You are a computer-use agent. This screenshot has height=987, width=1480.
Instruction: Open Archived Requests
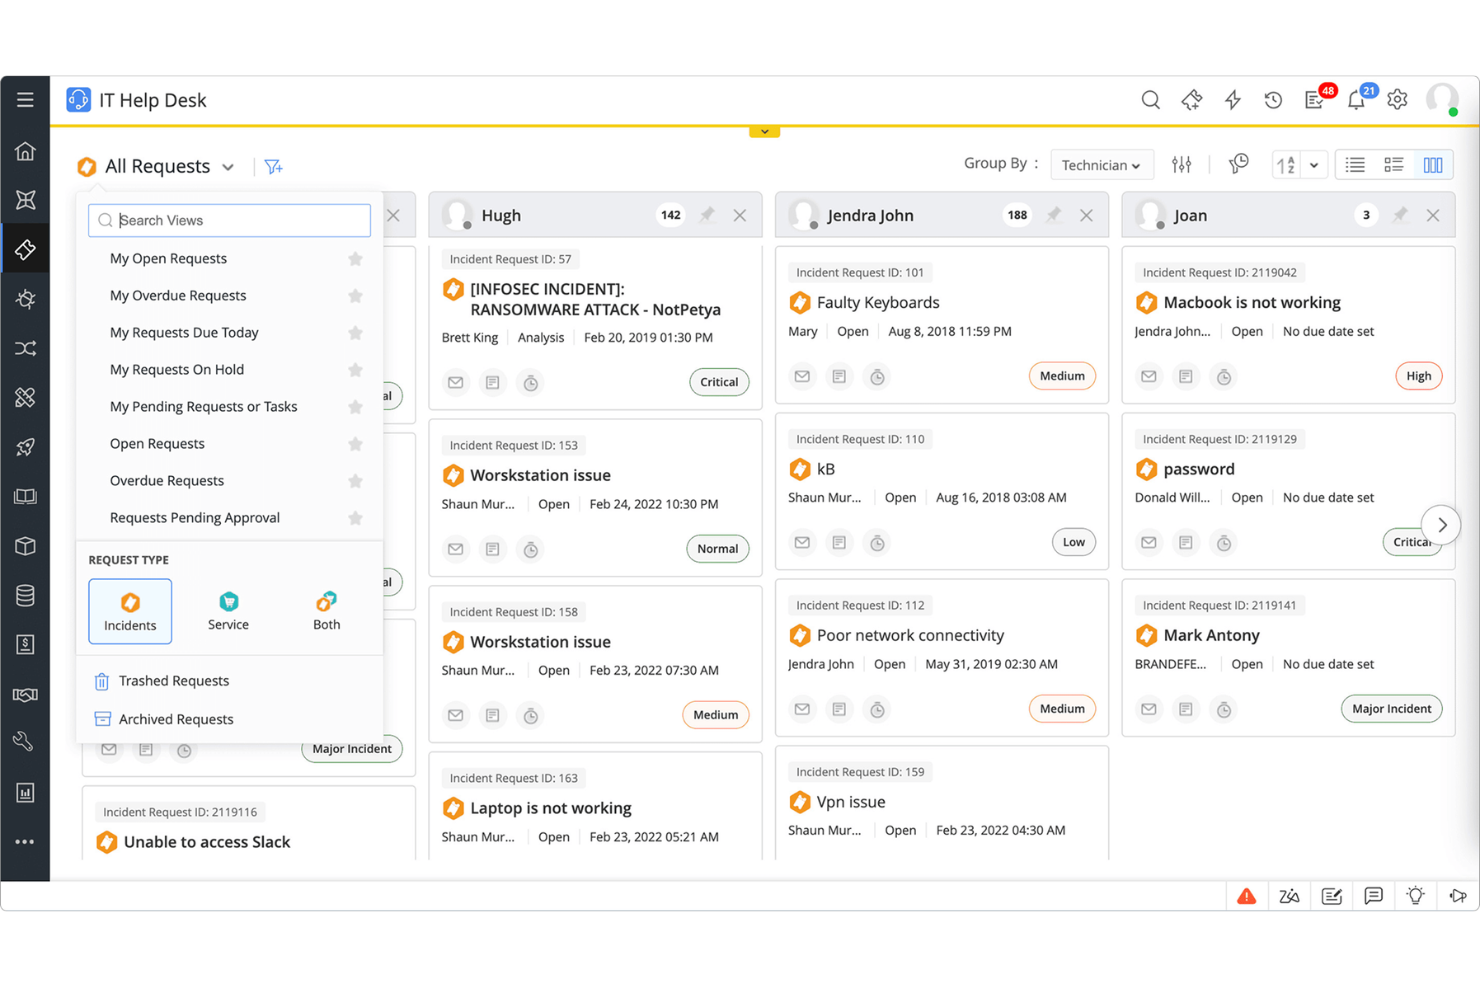(176, 719)
